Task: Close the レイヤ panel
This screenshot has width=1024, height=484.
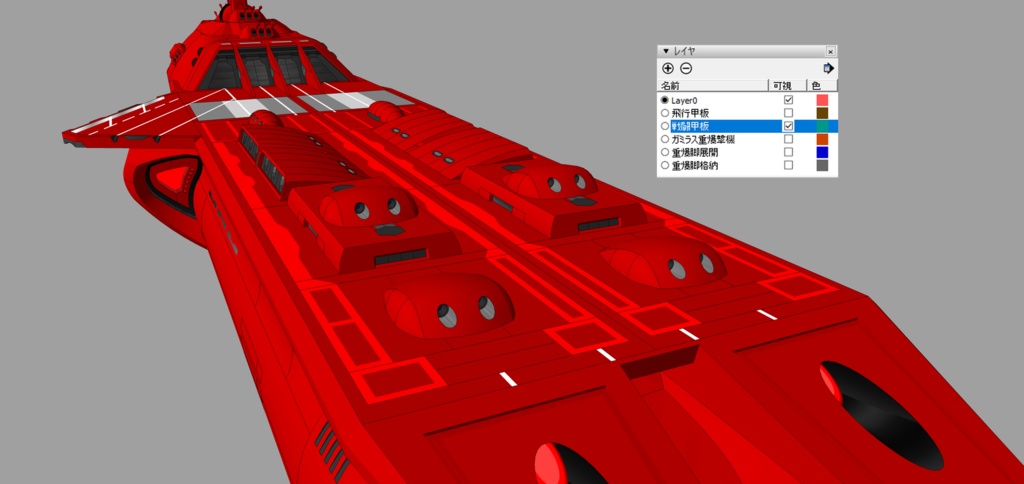Action: (830, 51)
